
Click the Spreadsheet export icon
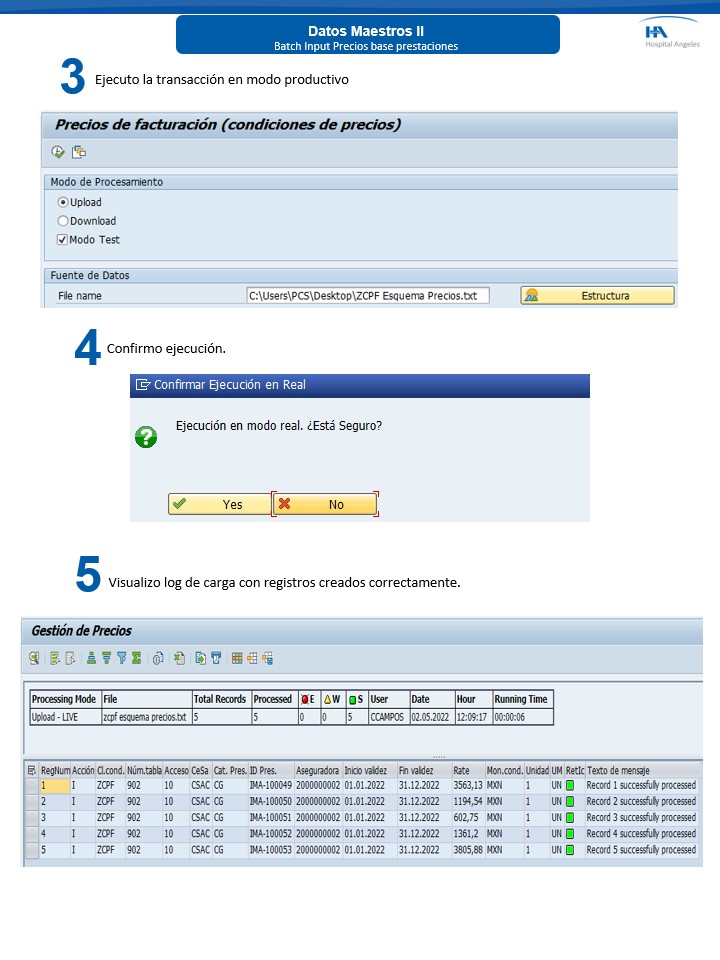(179, 658)
